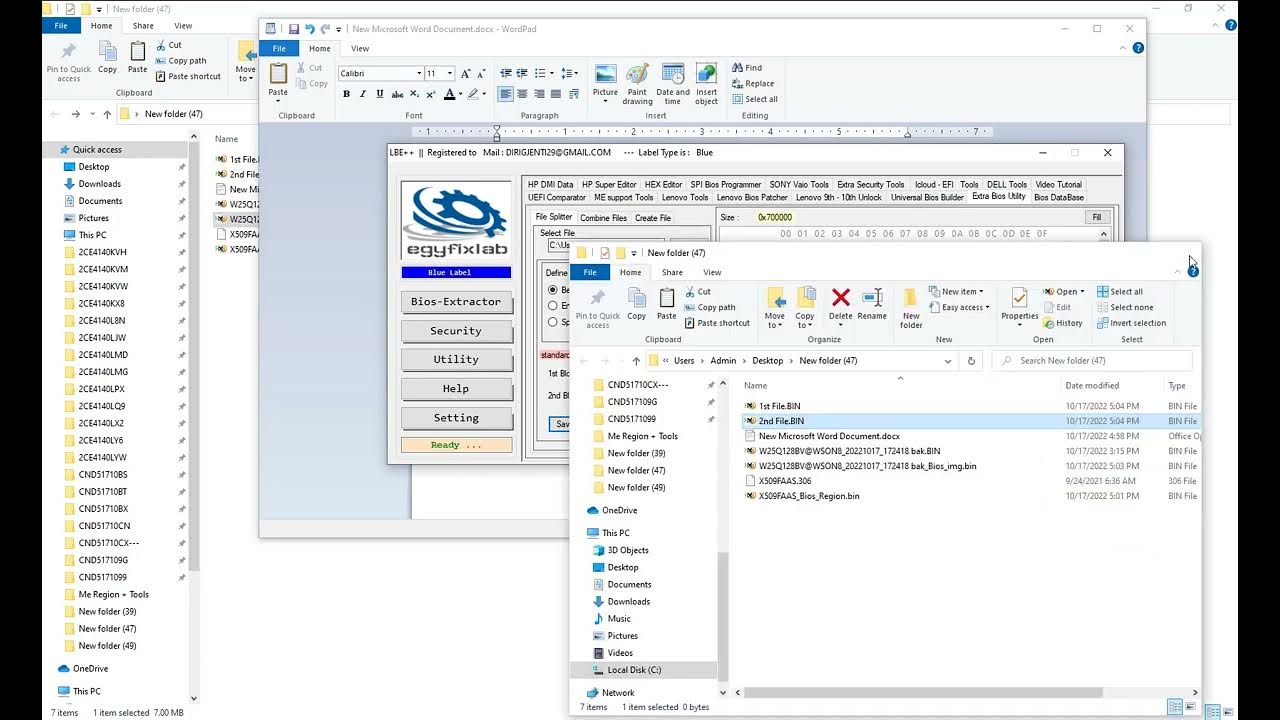The height and width of the screenshot is (720, 1280).
Task: Toggle Italic in WordPad Font group
Action: (363, 94)
